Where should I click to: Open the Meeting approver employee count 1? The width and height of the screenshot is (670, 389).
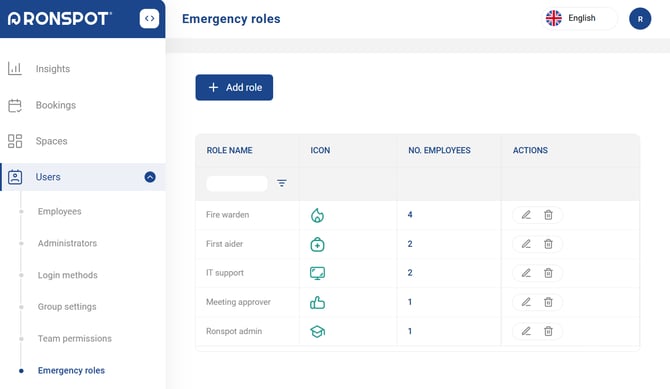[x=410, y=302]
